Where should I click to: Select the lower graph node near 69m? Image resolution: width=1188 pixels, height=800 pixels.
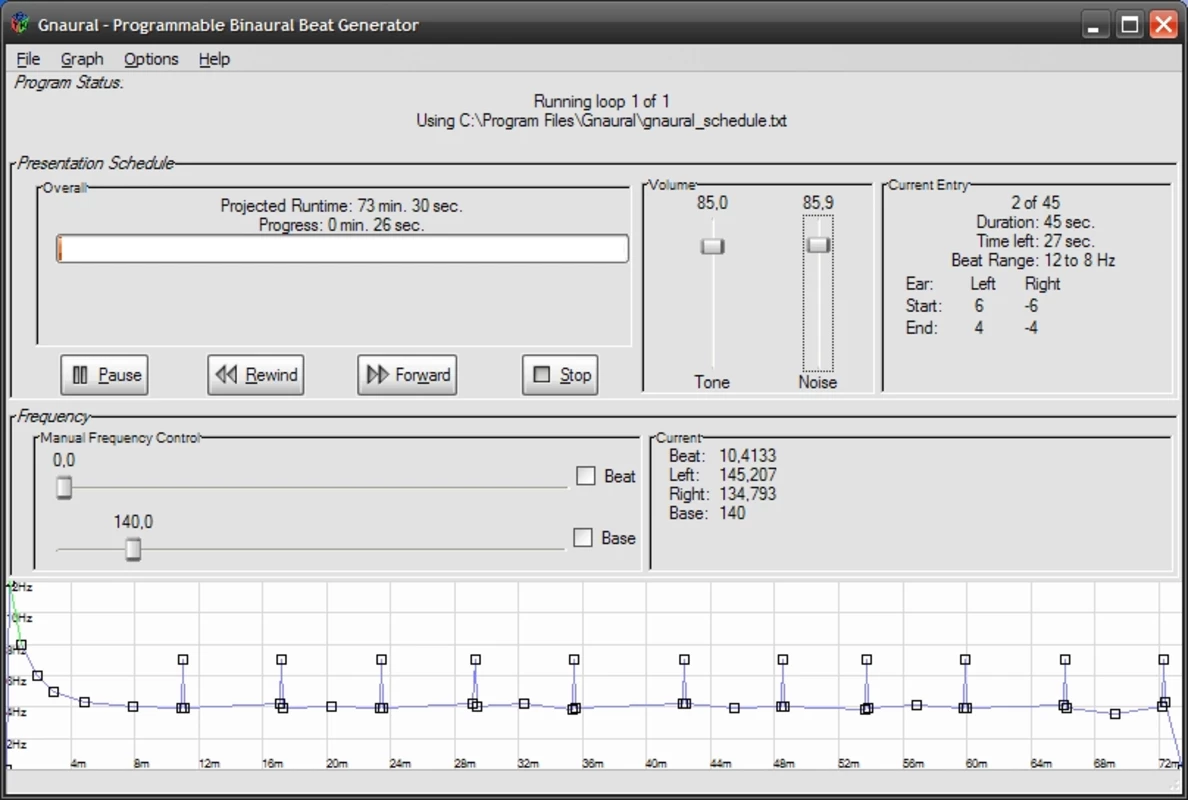pyautogui.click(x=1115, y=714)
